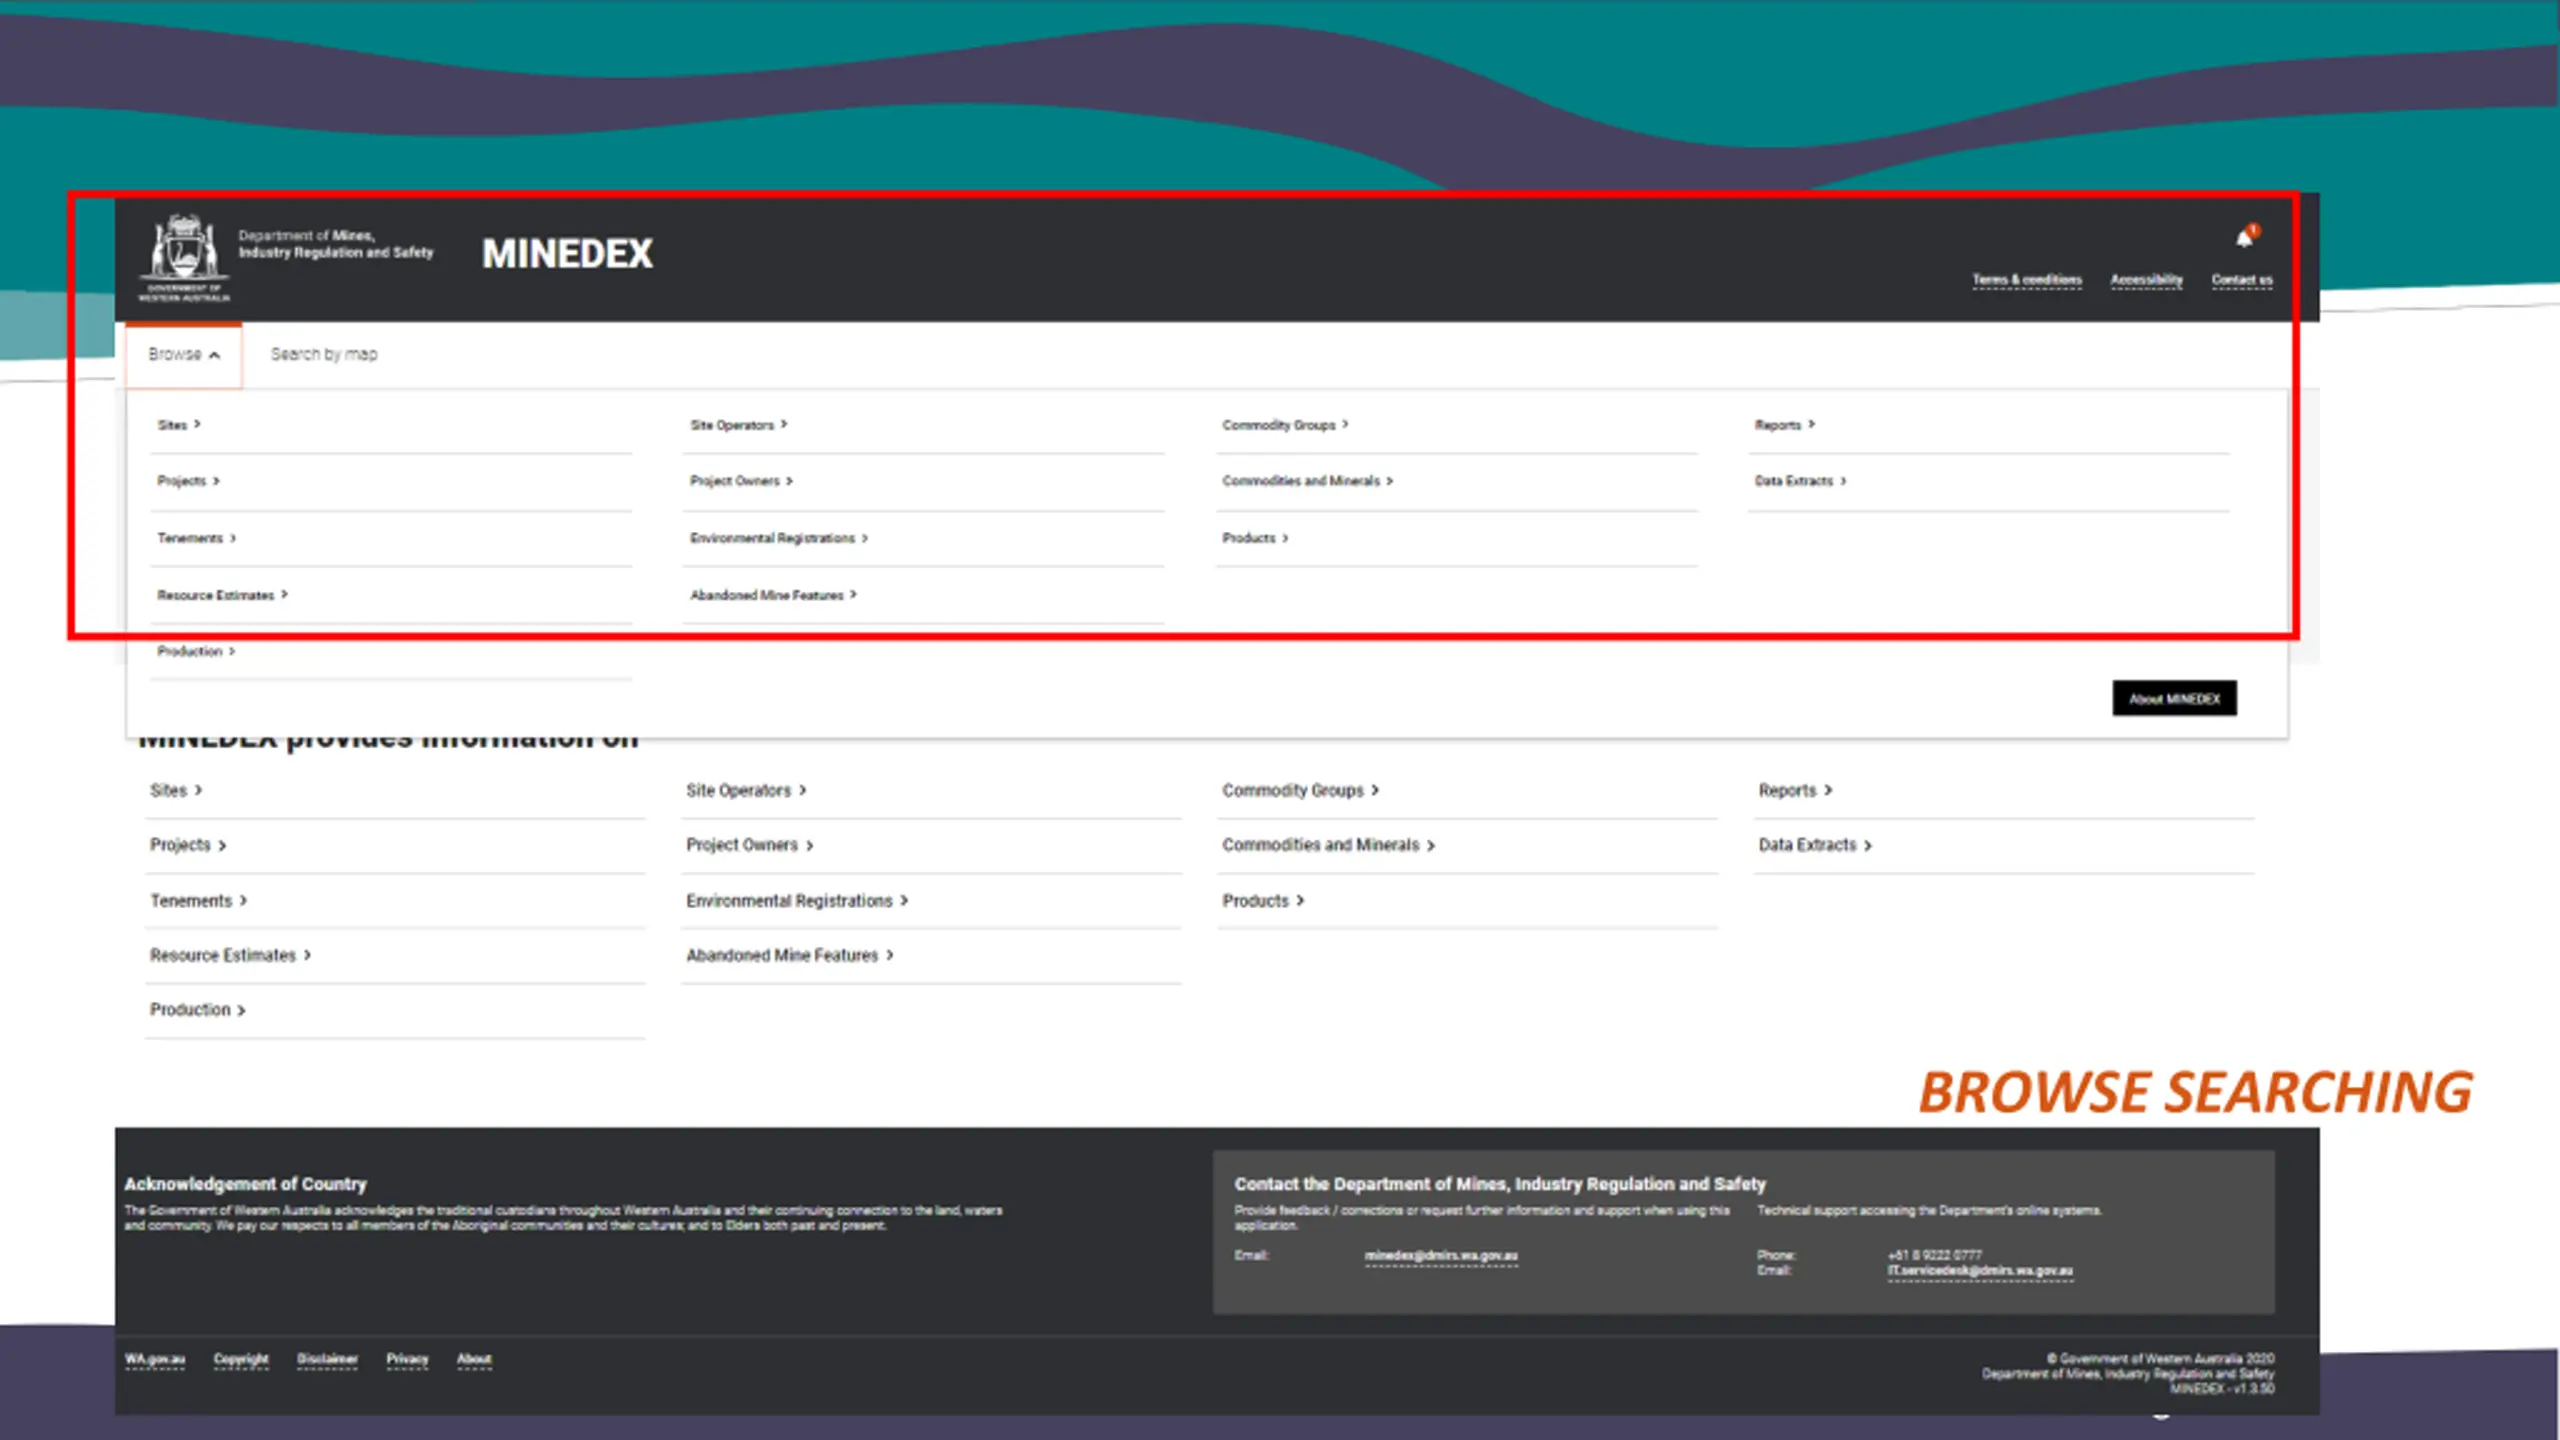The width and height of the screenshot is (2560, 1440).
Task: Open Disclaimer footer link
Action: pyautogui.click(x=327, y=1359)
